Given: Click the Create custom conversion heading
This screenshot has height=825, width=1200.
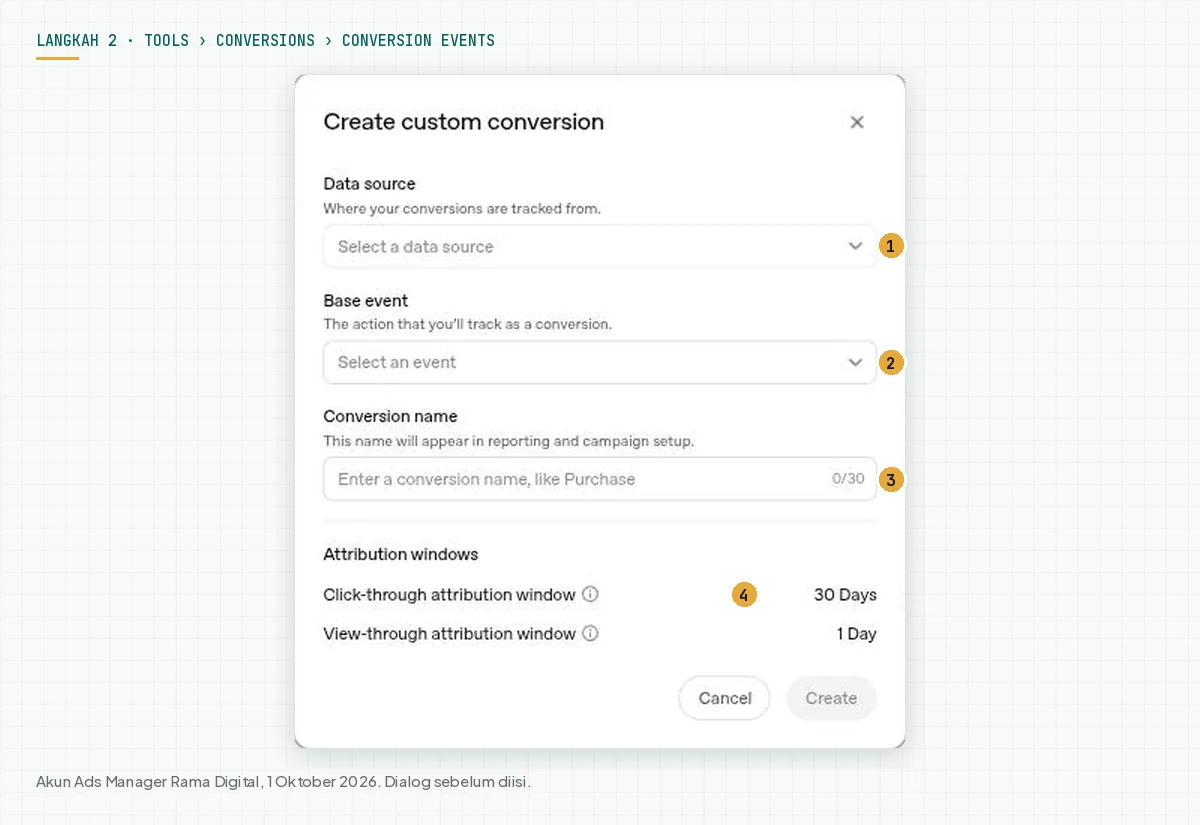Looking at the screenshot, I should pos(464,122).
